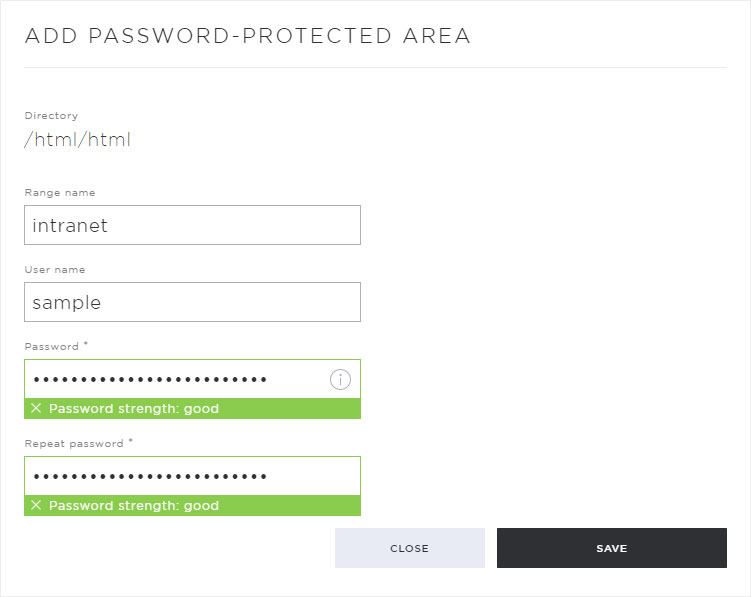Click the X icon under Repeat password
The height and width of the screenshot is (597, 751).
36,505
